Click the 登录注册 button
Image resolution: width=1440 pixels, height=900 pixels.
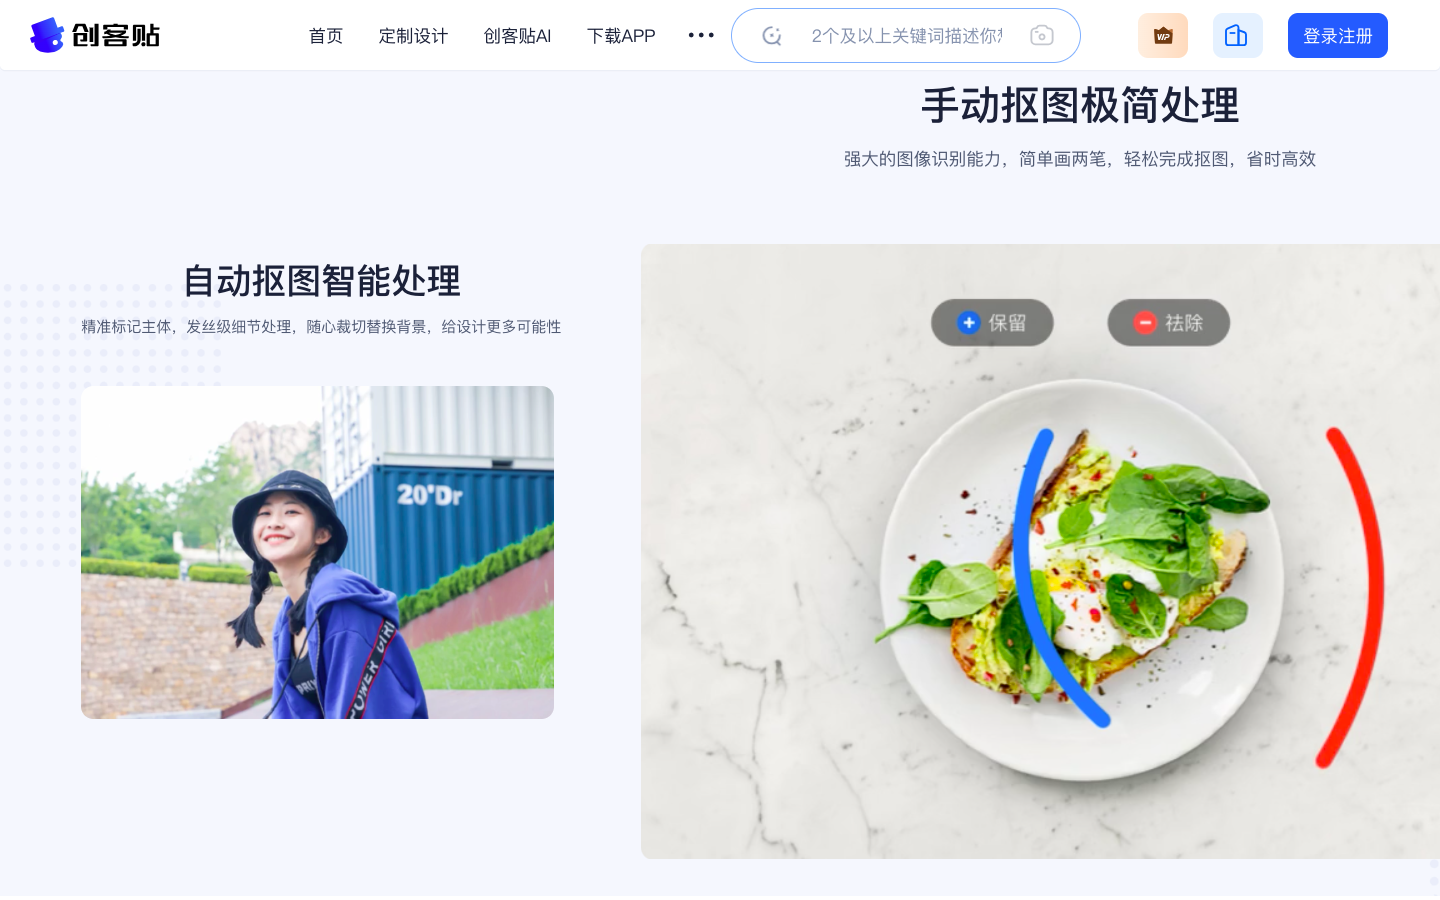point(1337,36)
